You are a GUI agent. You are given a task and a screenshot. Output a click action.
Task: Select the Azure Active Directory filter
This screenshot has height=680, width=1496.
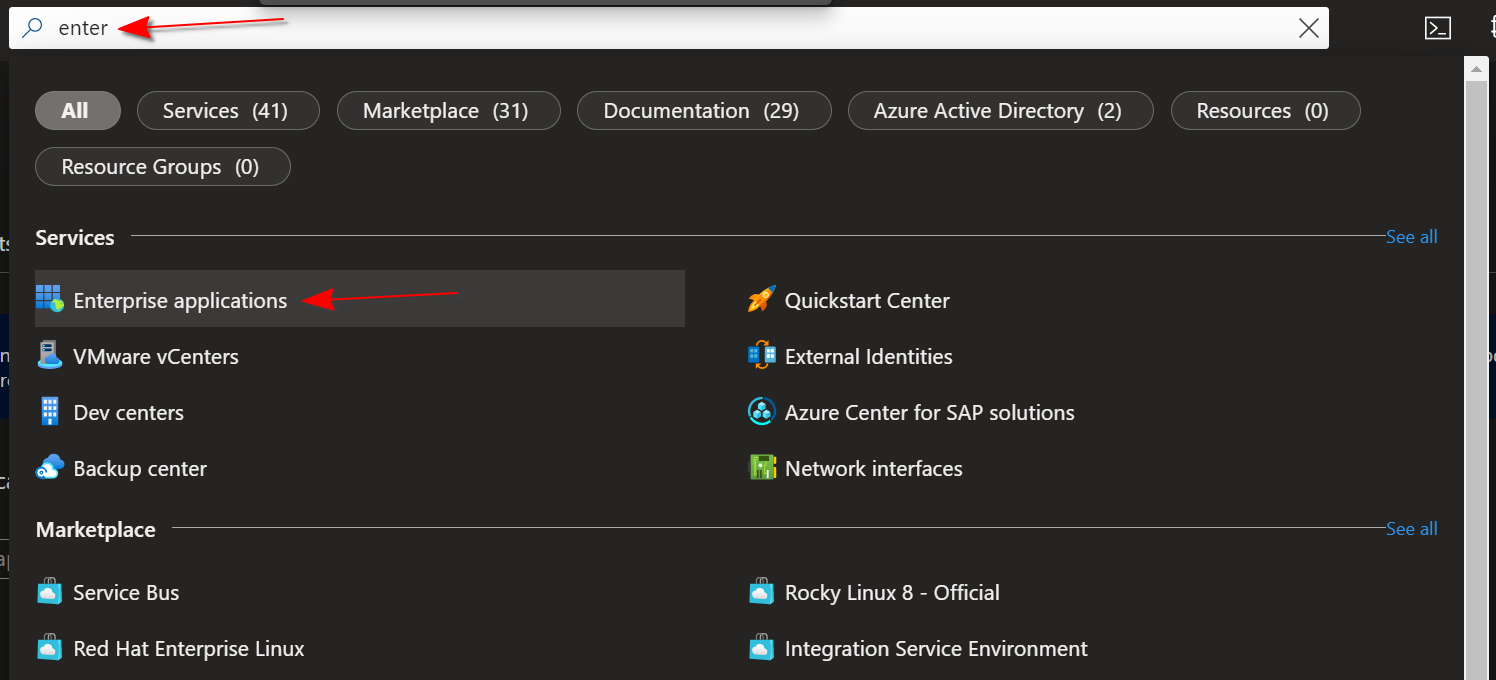click(1000, 110)
